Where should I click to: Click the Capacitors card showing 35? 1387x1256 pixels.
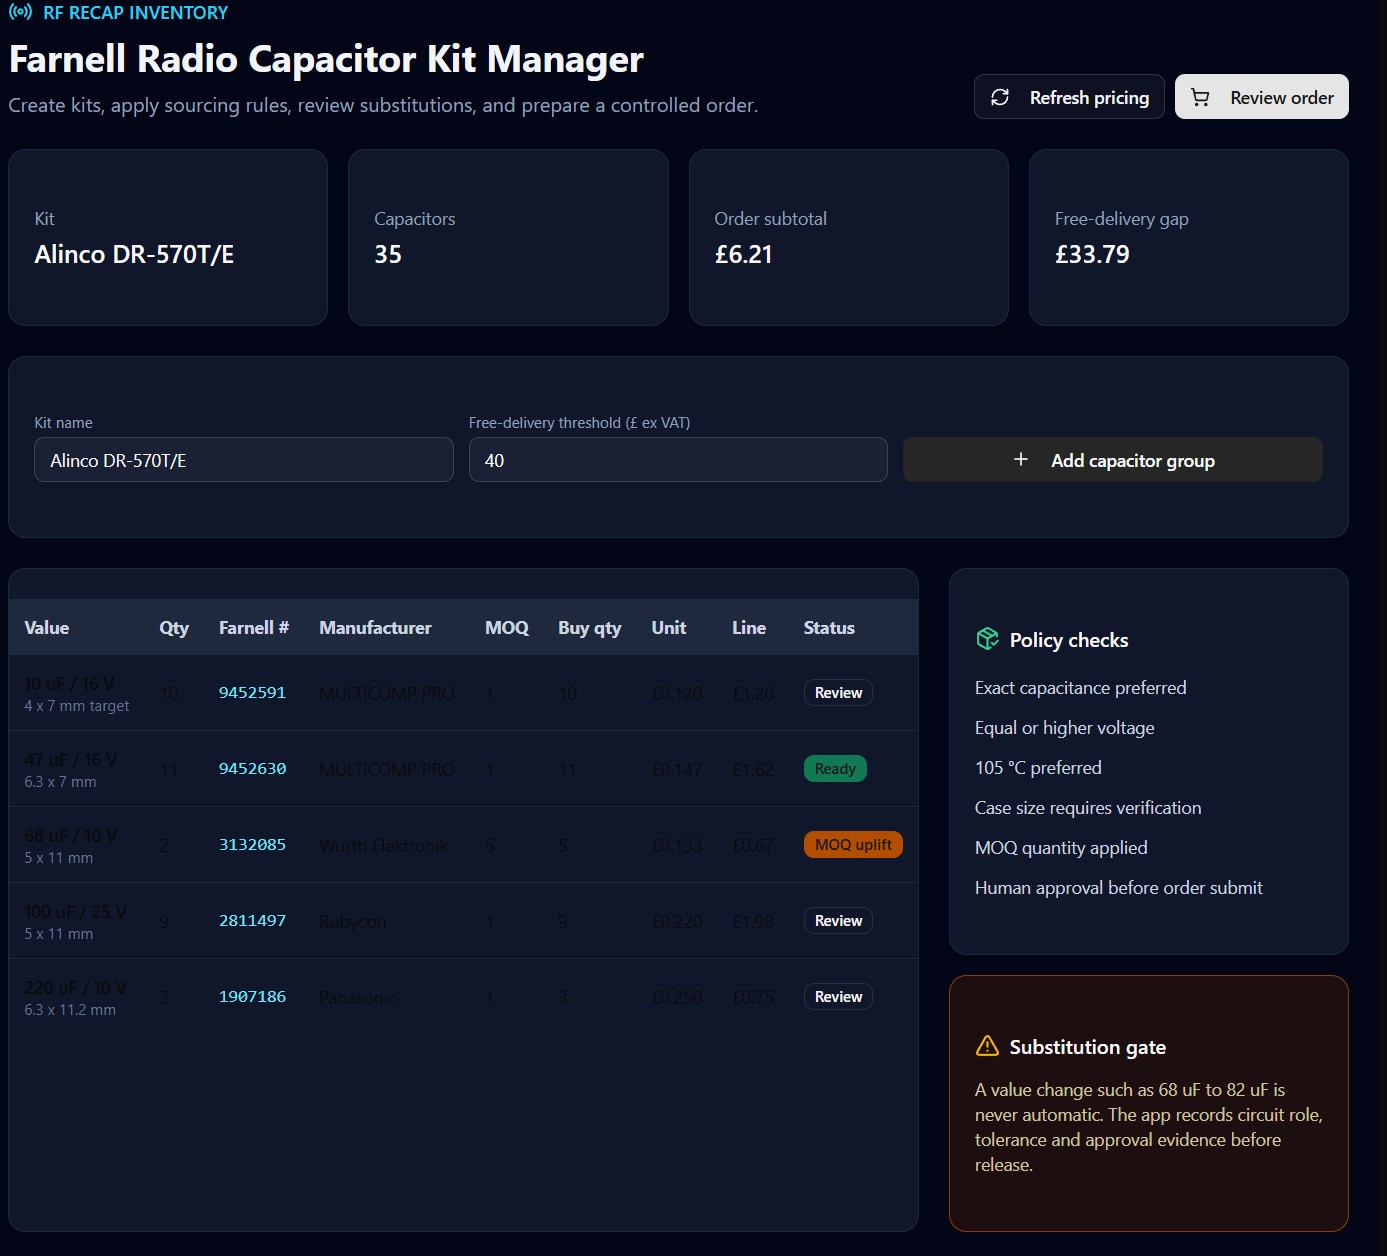point(508,237)
